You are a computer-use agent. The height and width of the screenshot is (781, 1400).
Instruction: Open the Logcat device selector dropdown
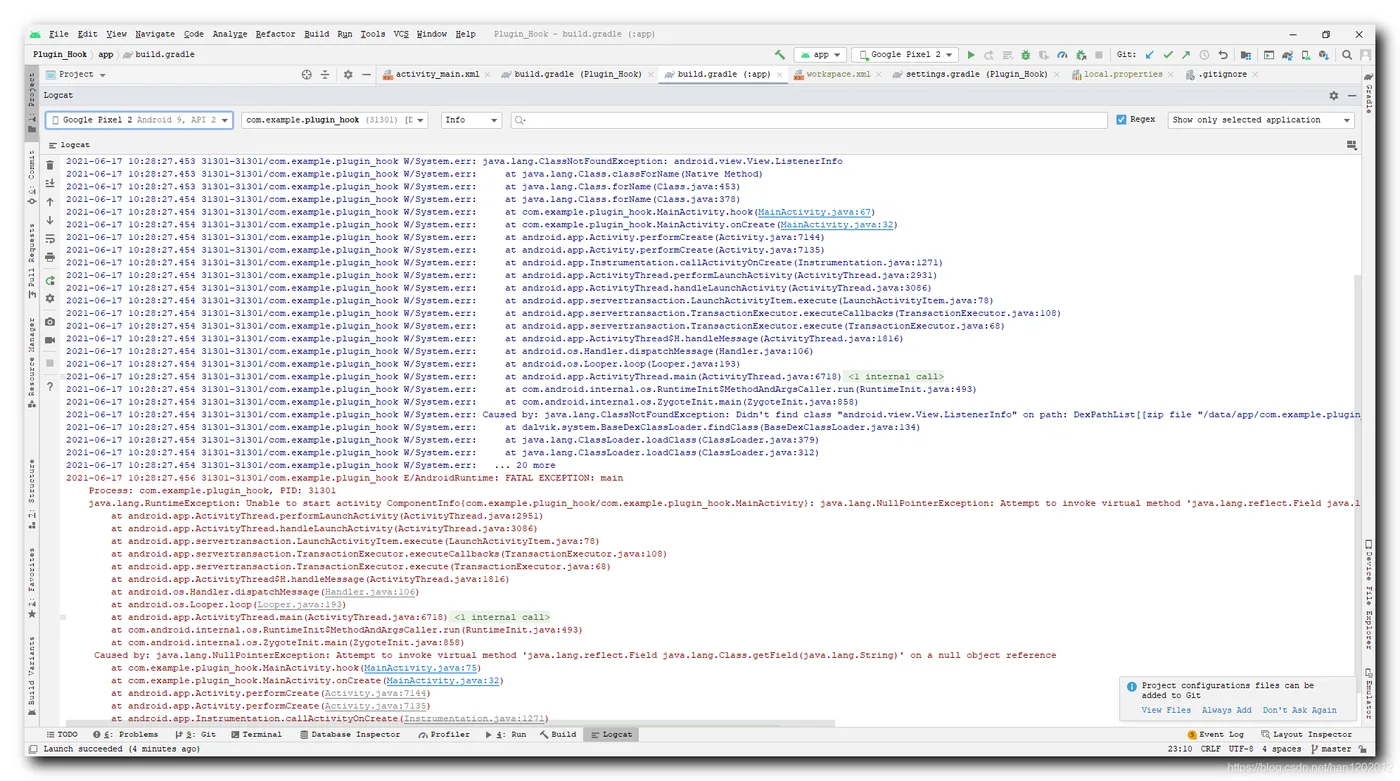[x=139, y=120]
